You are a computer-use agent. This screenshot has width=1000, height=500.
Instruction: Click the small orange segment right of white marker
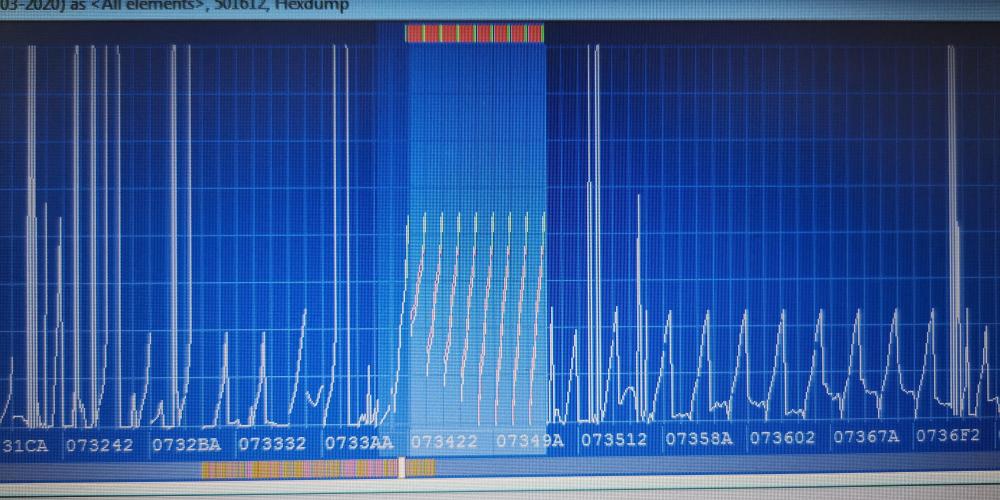[420, 467]
